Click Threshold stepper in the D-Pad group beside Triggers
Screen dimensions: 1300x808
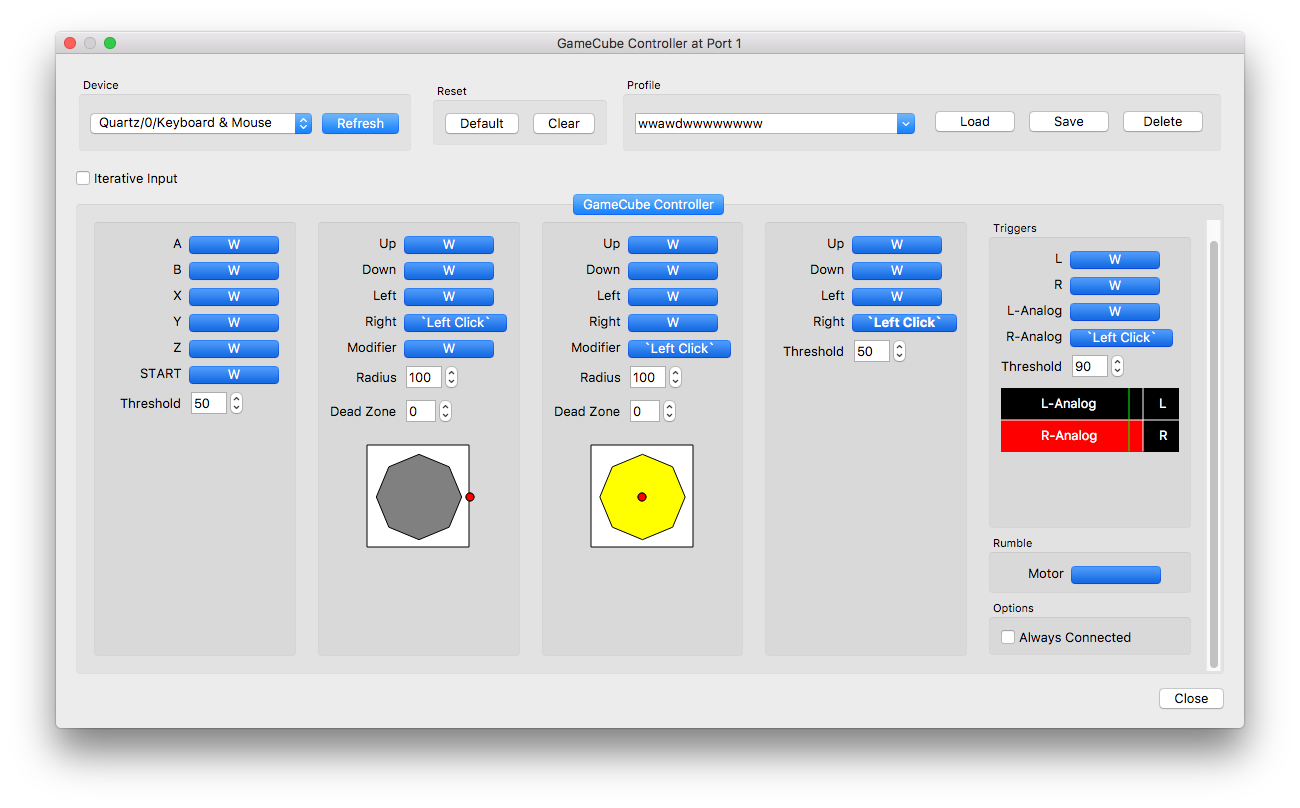click(x=899, y=351)
